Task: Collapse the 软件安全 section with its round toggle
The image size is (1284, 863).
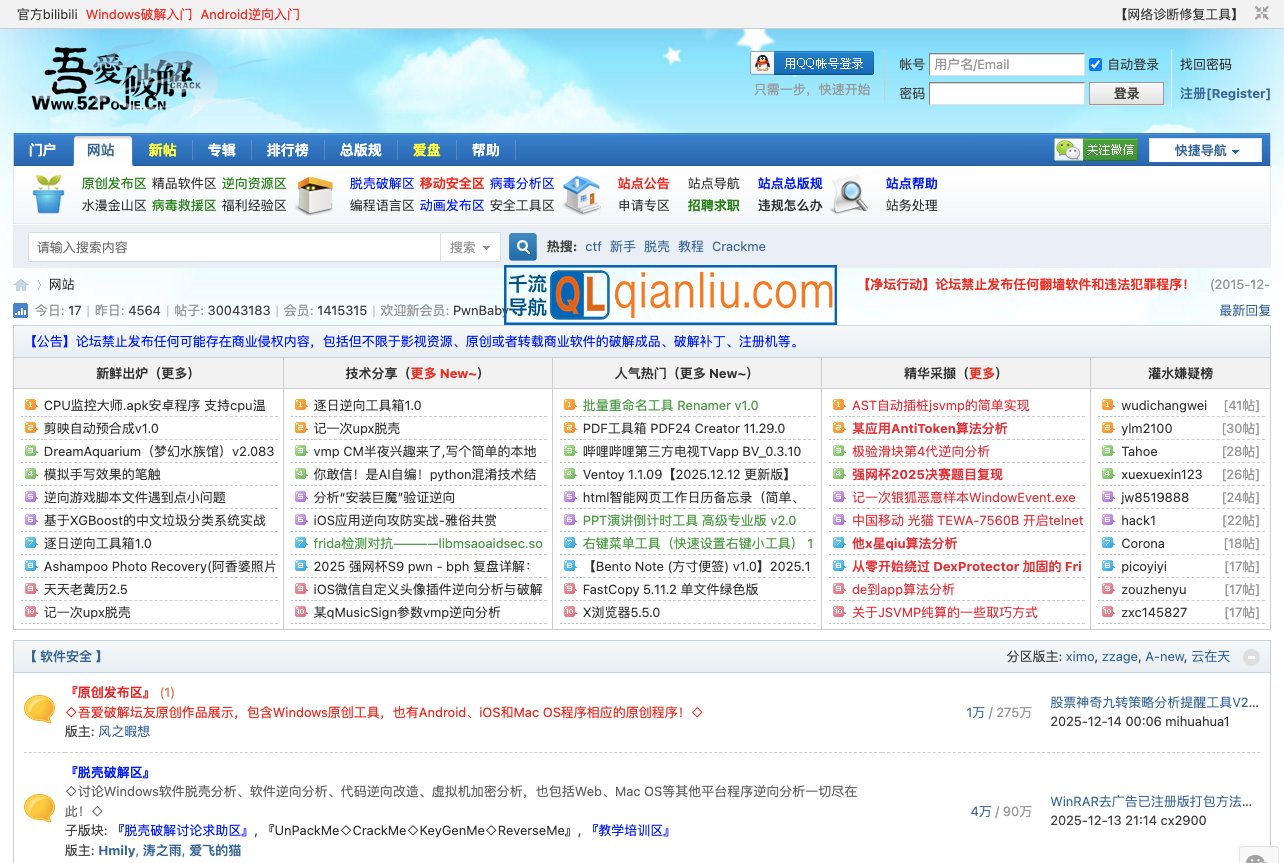Action: pyautogui.click(x=1251, y=656)
